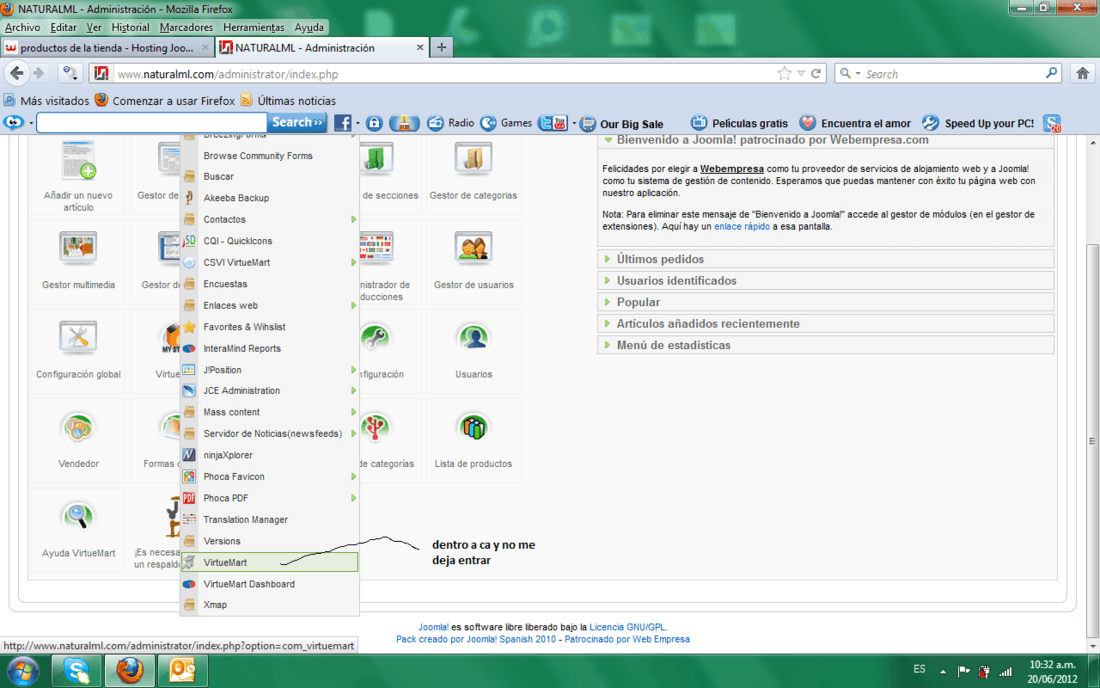Open the Webempresa link
1100x688 pixels.
[x=732, y=169]
